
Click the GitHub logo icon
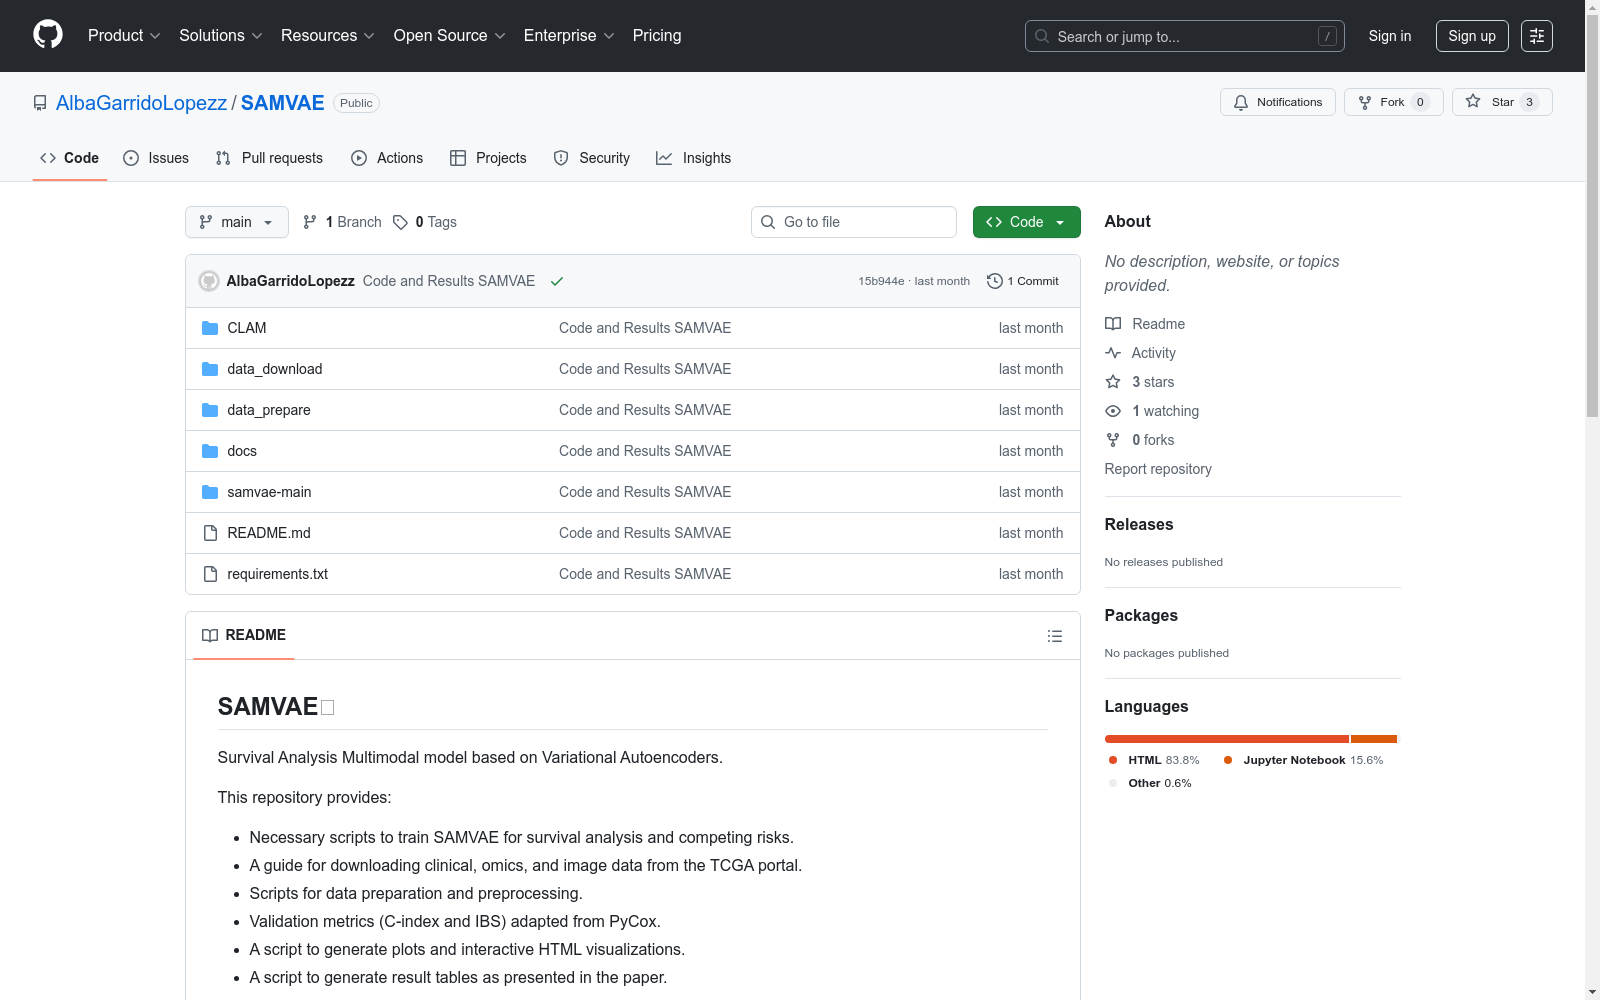tap(48, 35)
